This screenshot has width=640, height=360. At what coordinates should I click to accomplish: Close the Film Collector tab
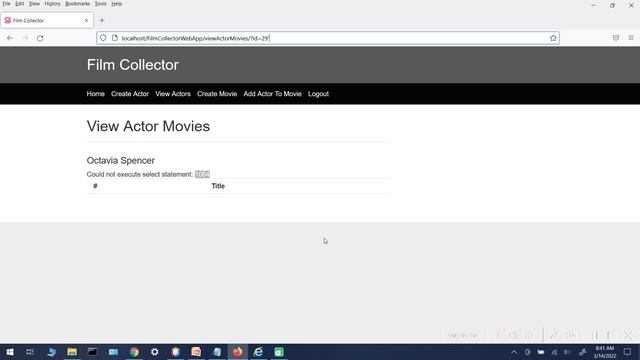(86, 20)
